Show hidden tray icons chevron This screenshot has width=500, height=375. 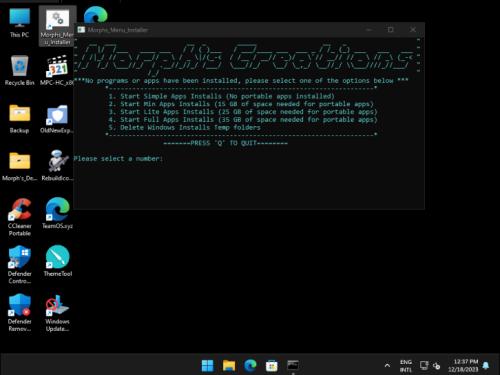[387, 366]
